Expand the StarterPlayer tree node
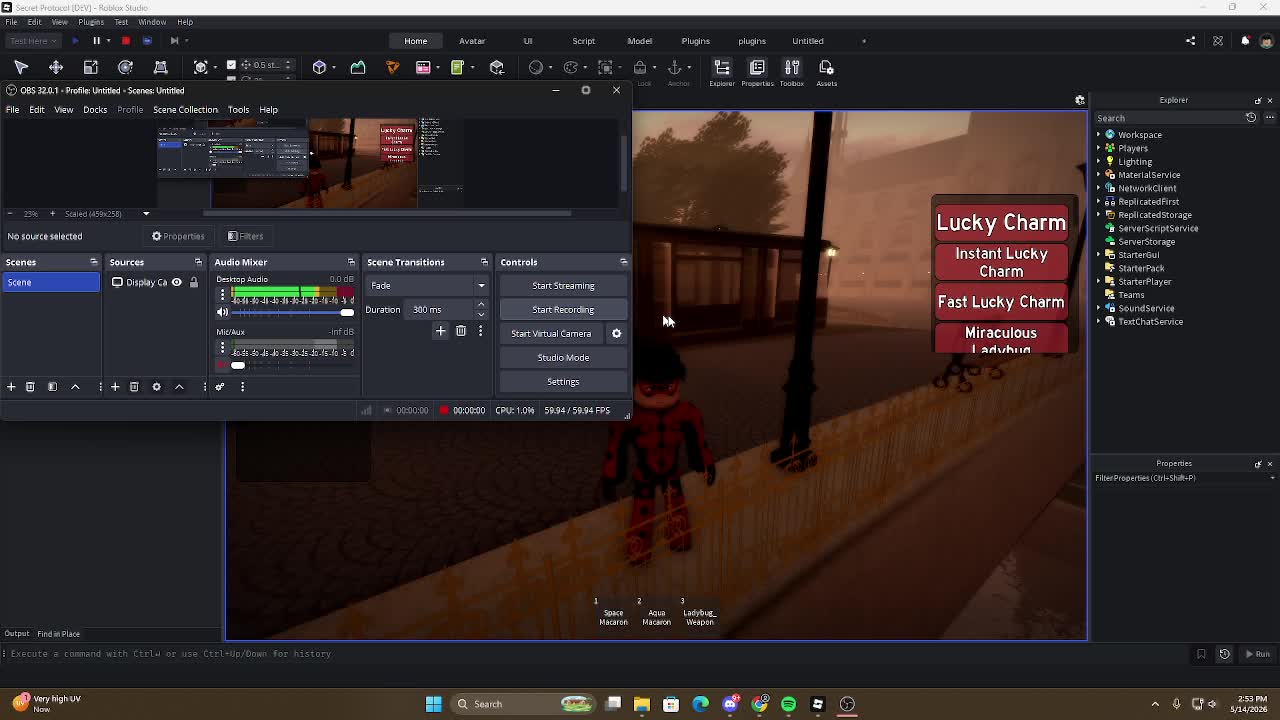 [1098, 282]
